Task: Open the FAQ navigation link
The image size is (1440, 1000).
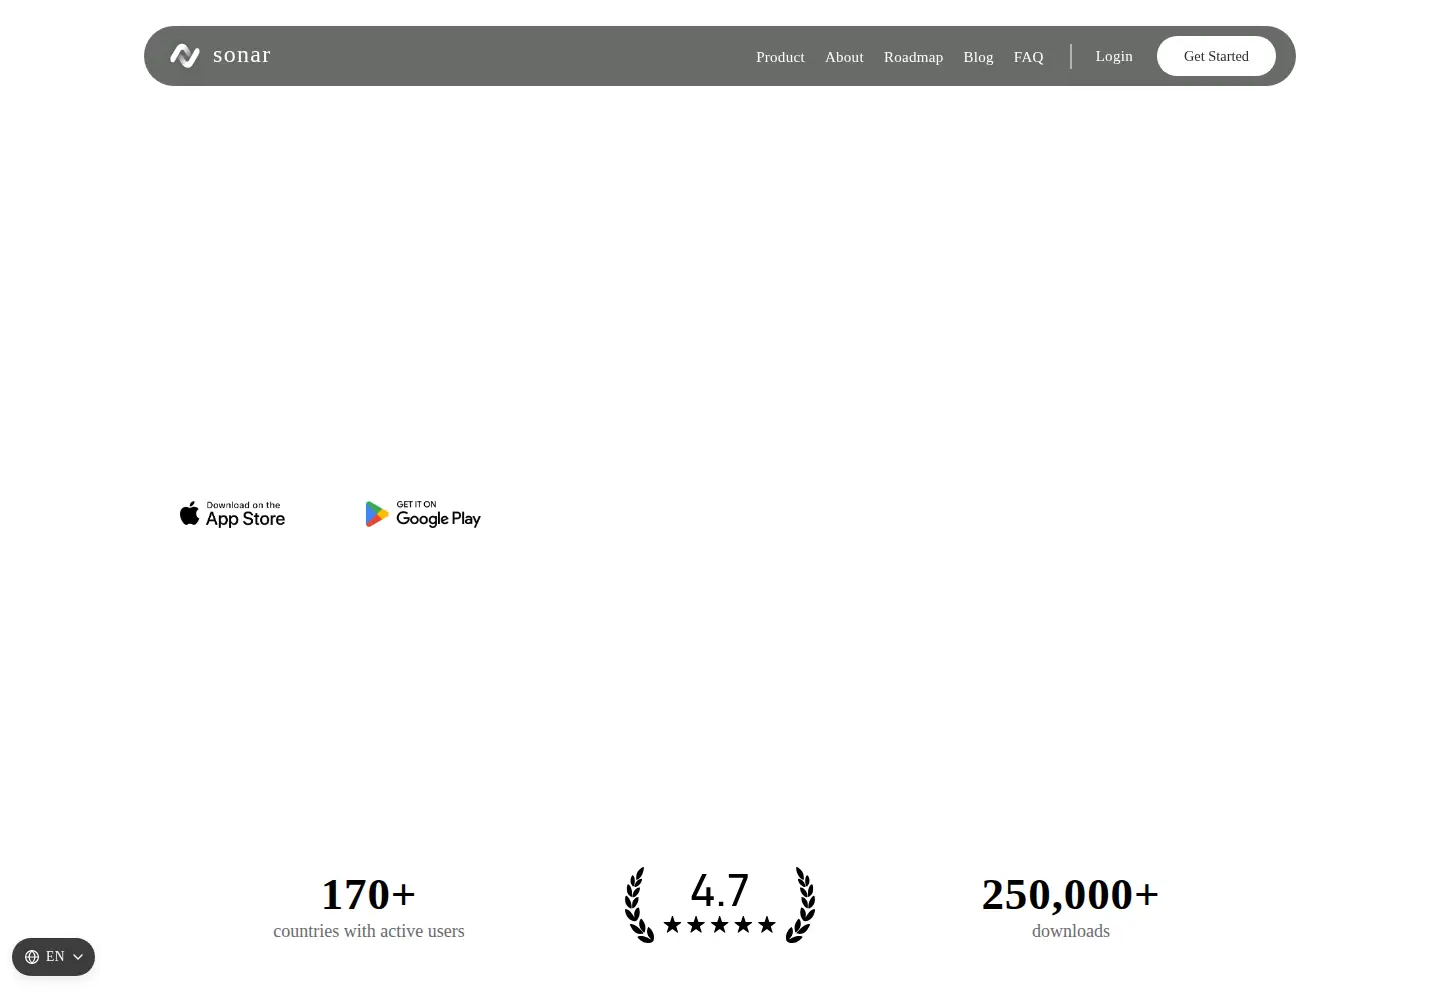Action: (x=1028, y=57)
